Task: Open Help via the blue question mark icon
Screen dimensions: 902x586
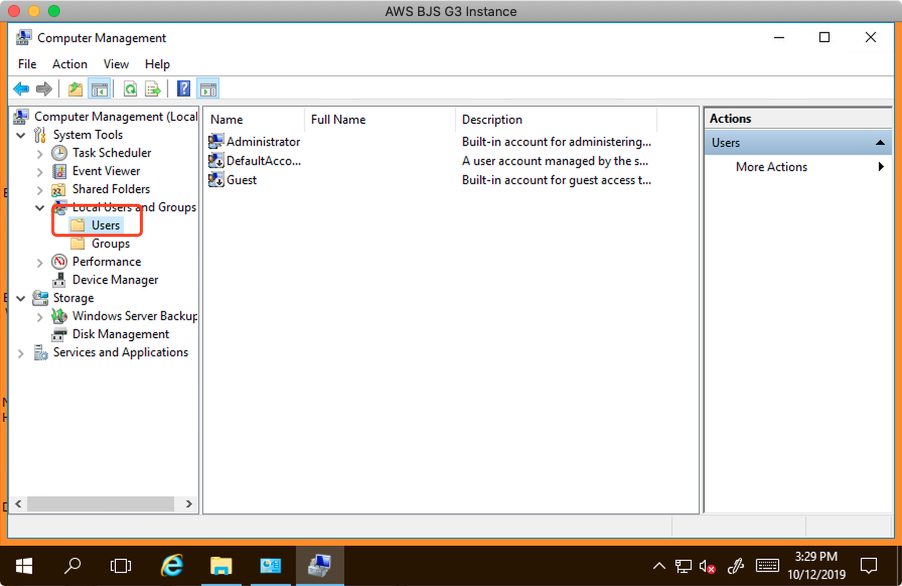Action: (184, 89)
